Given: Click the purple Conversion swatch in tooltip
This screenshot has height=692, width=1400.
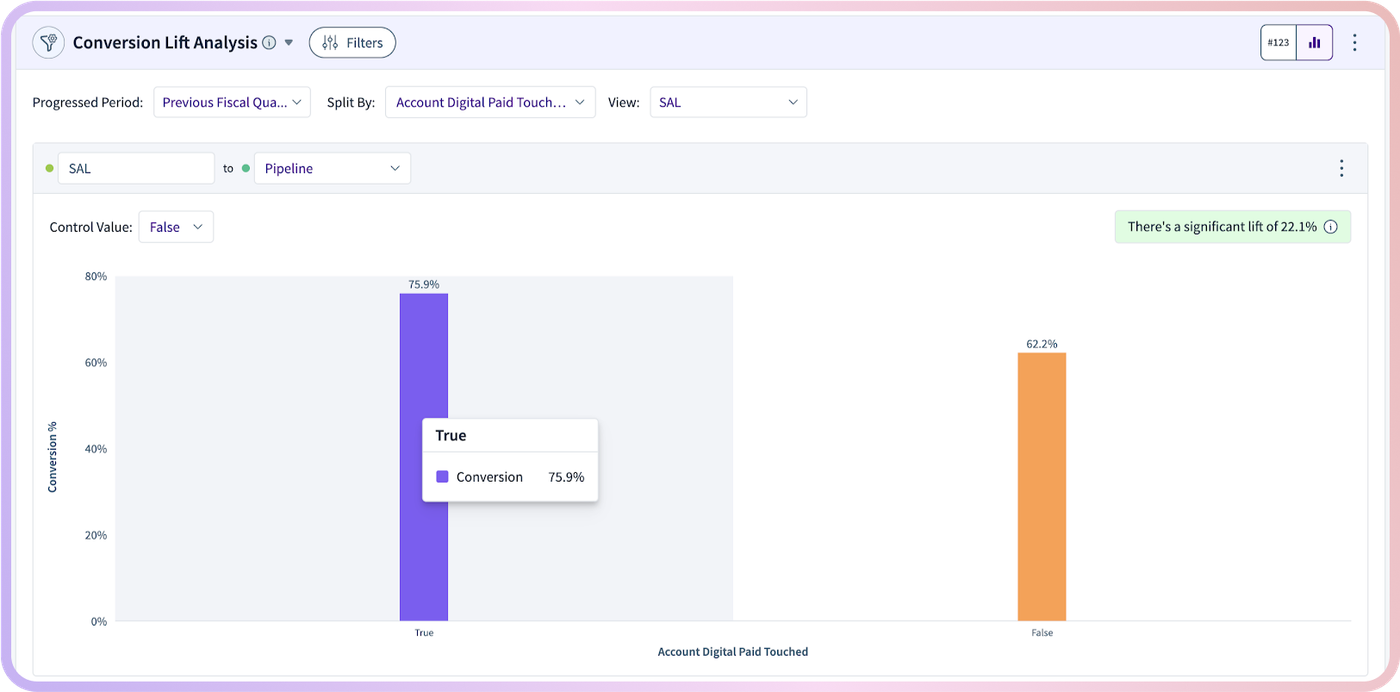Looking at the screenshot, I should (x=442, y=477).
